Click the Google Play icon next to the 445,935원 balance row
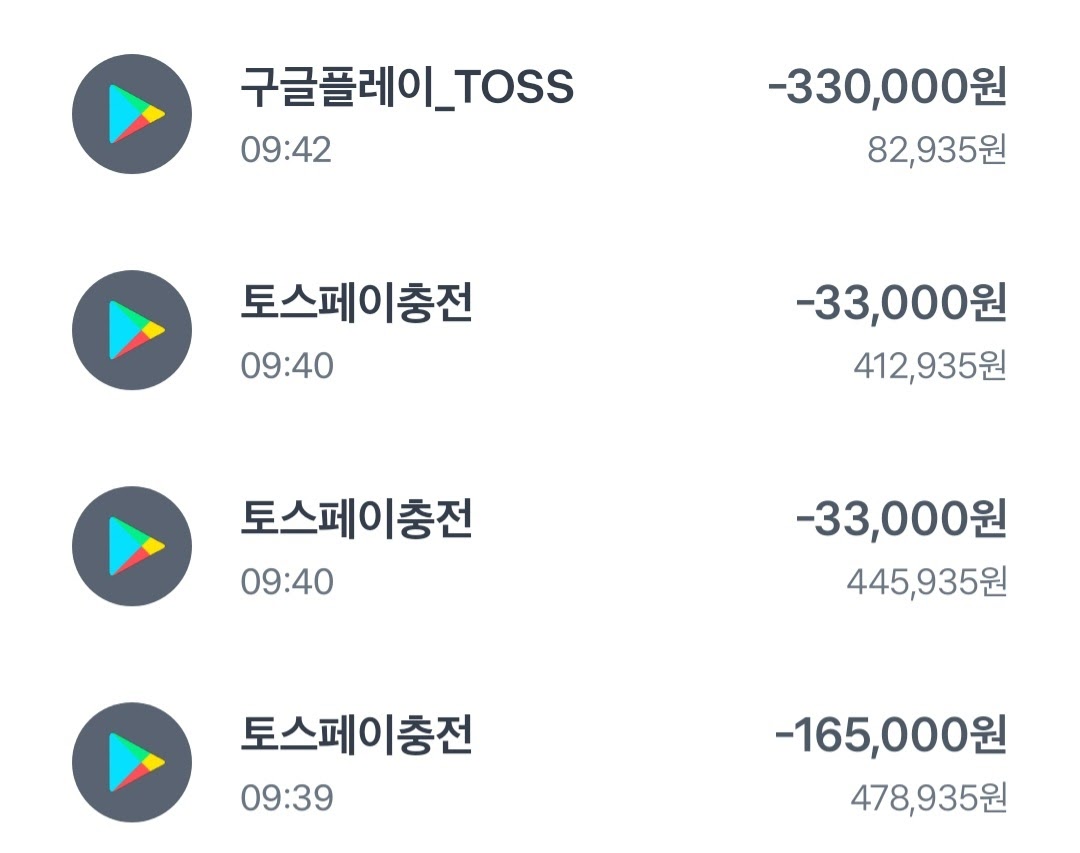The image size is (1080, 853). pos(131,545)
